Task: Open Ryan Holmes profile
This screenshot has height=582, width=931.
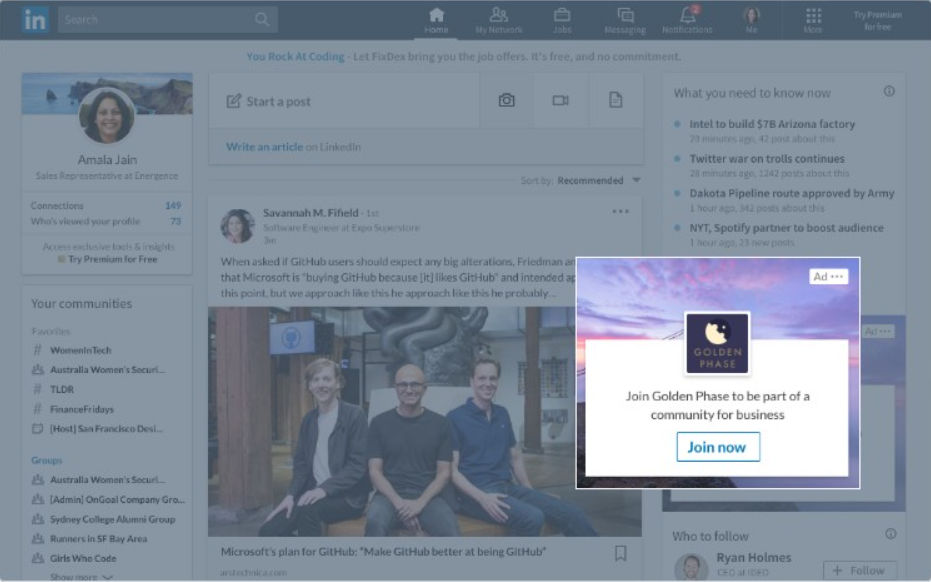Action: coord(753,558)
